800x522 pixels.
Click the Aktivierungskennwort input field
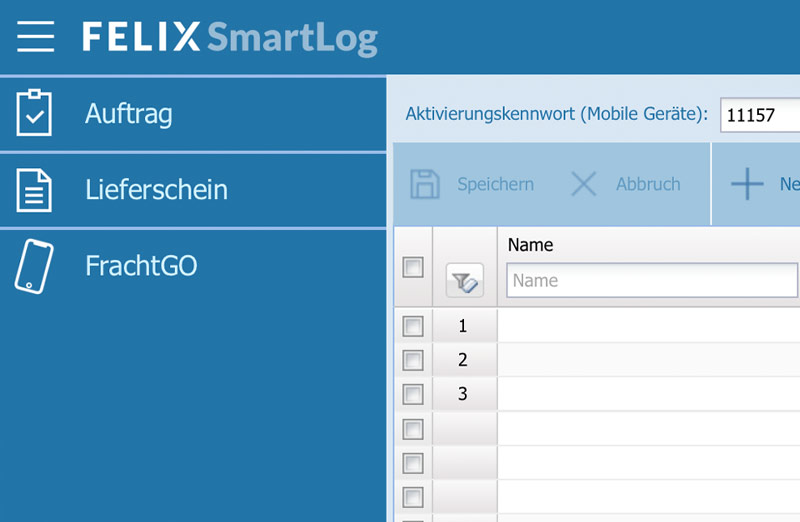pyautogui.click(x=760, y=115)
